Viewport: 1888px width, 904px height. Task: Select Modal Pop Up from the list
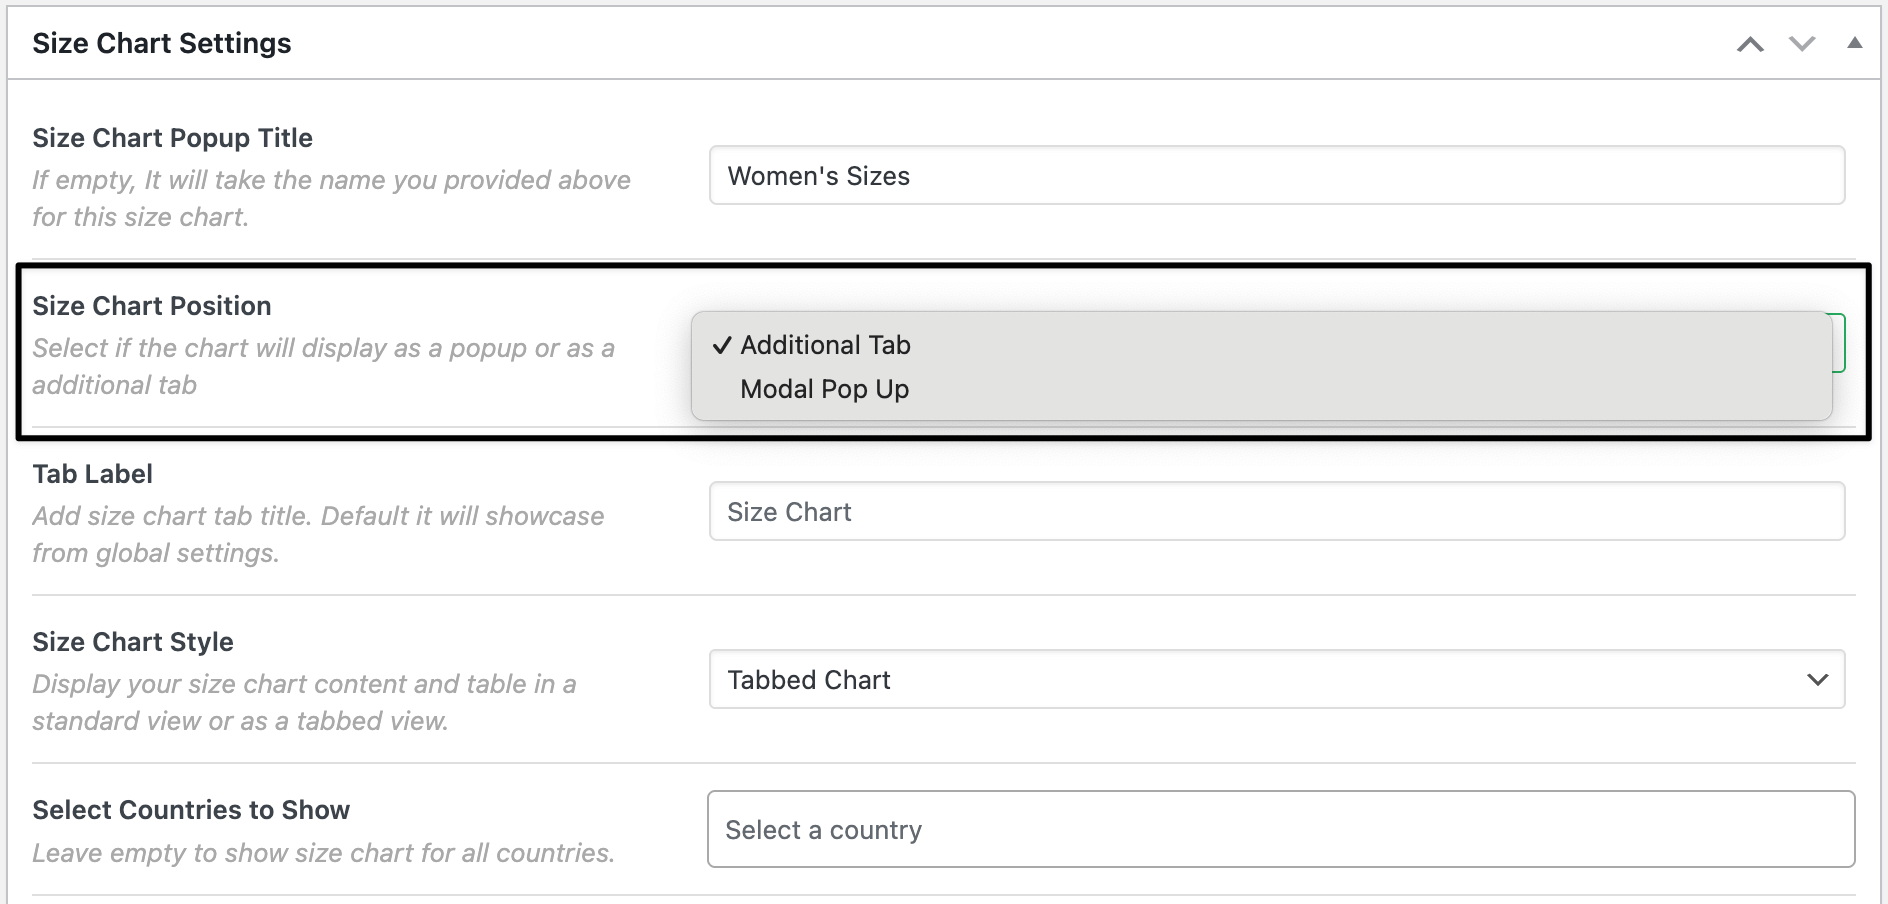824,390
